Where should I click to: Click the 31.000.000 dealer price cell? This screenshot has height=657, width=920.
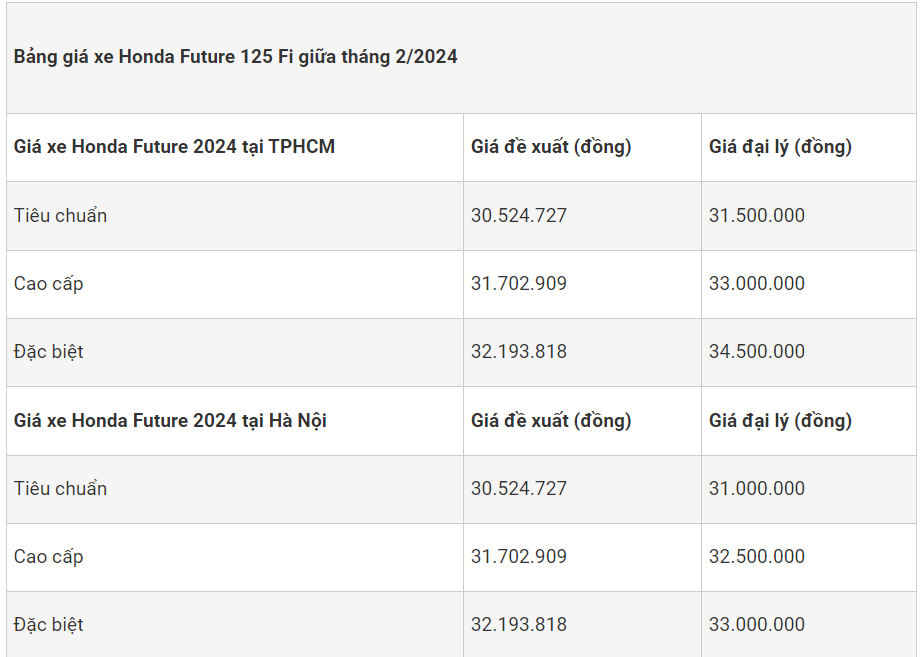[x=757, y=488]
